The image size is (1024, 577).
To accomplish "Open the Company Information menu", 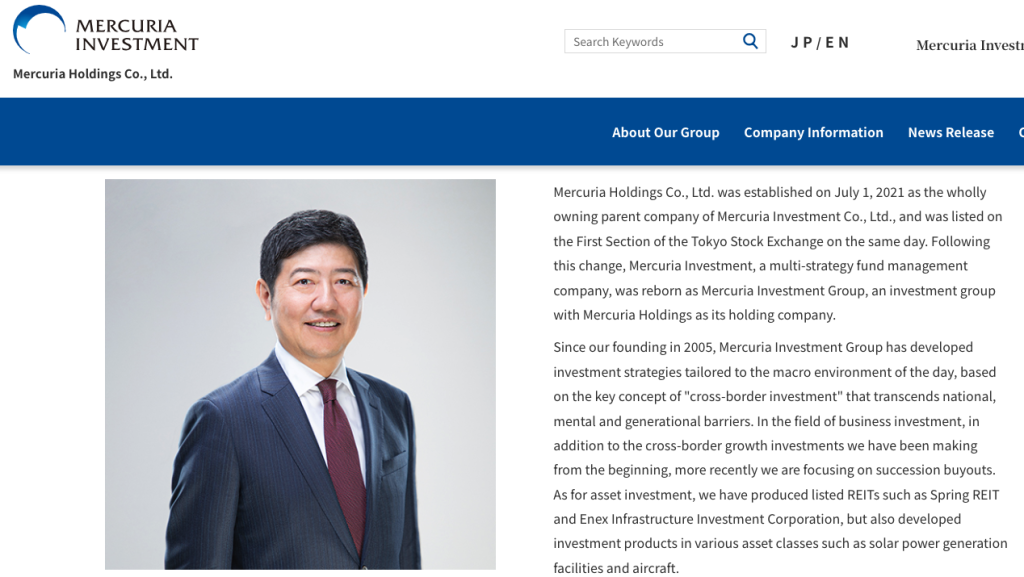I will pos(813,132).
